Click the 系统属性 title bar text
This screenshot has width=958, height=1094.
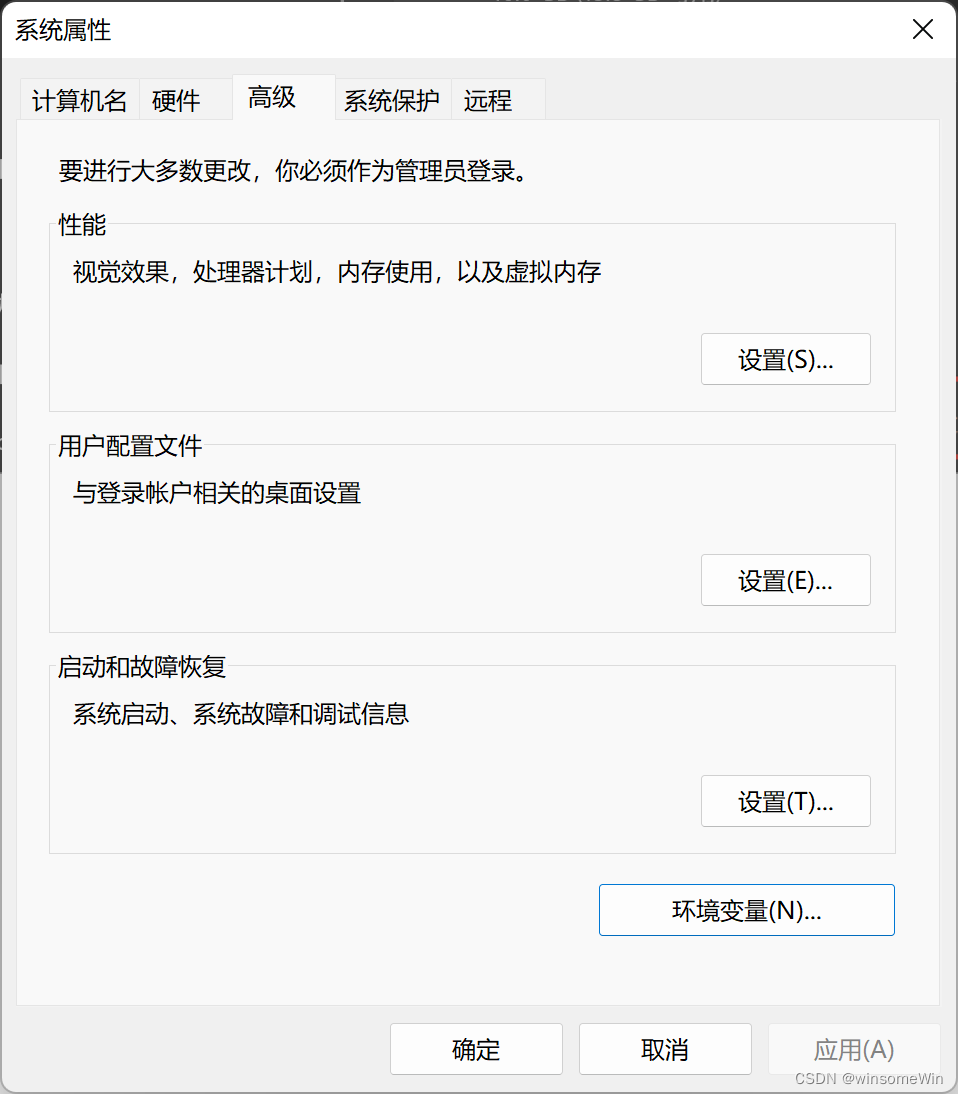coord(63,31)
